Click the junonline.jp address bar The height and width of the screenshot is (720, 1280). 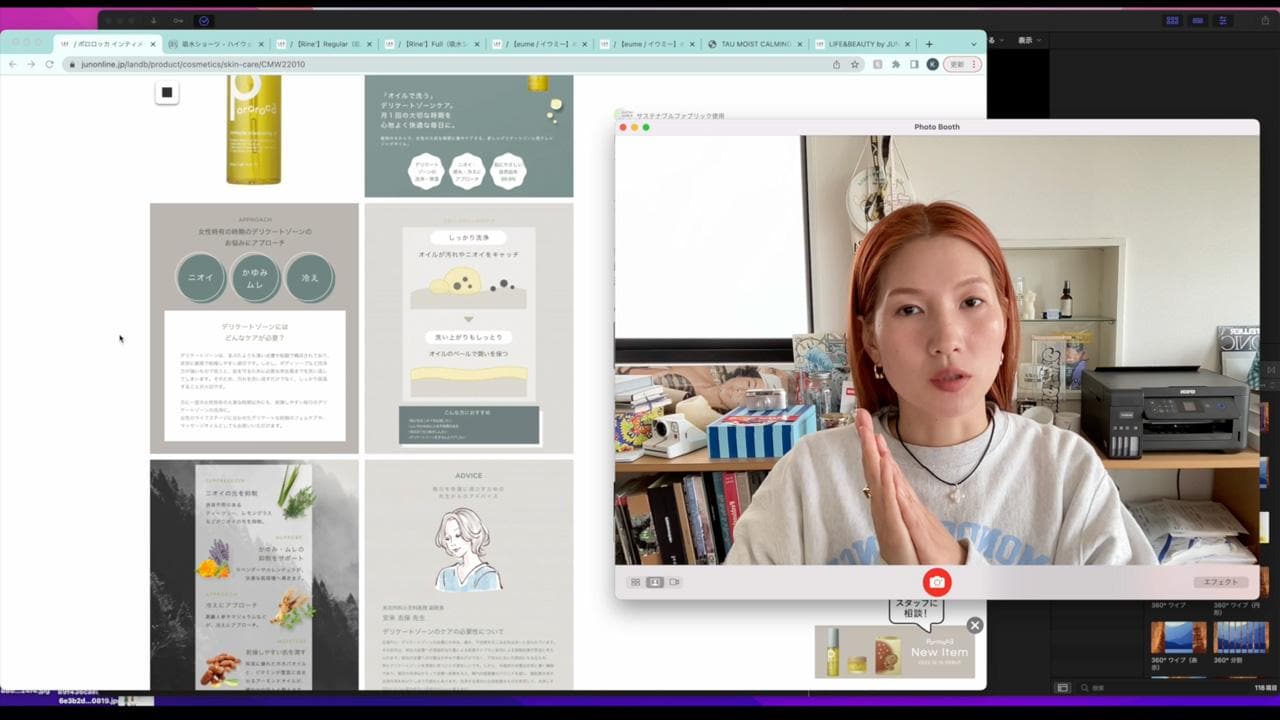pyautogui.click(x=400, y=64)
